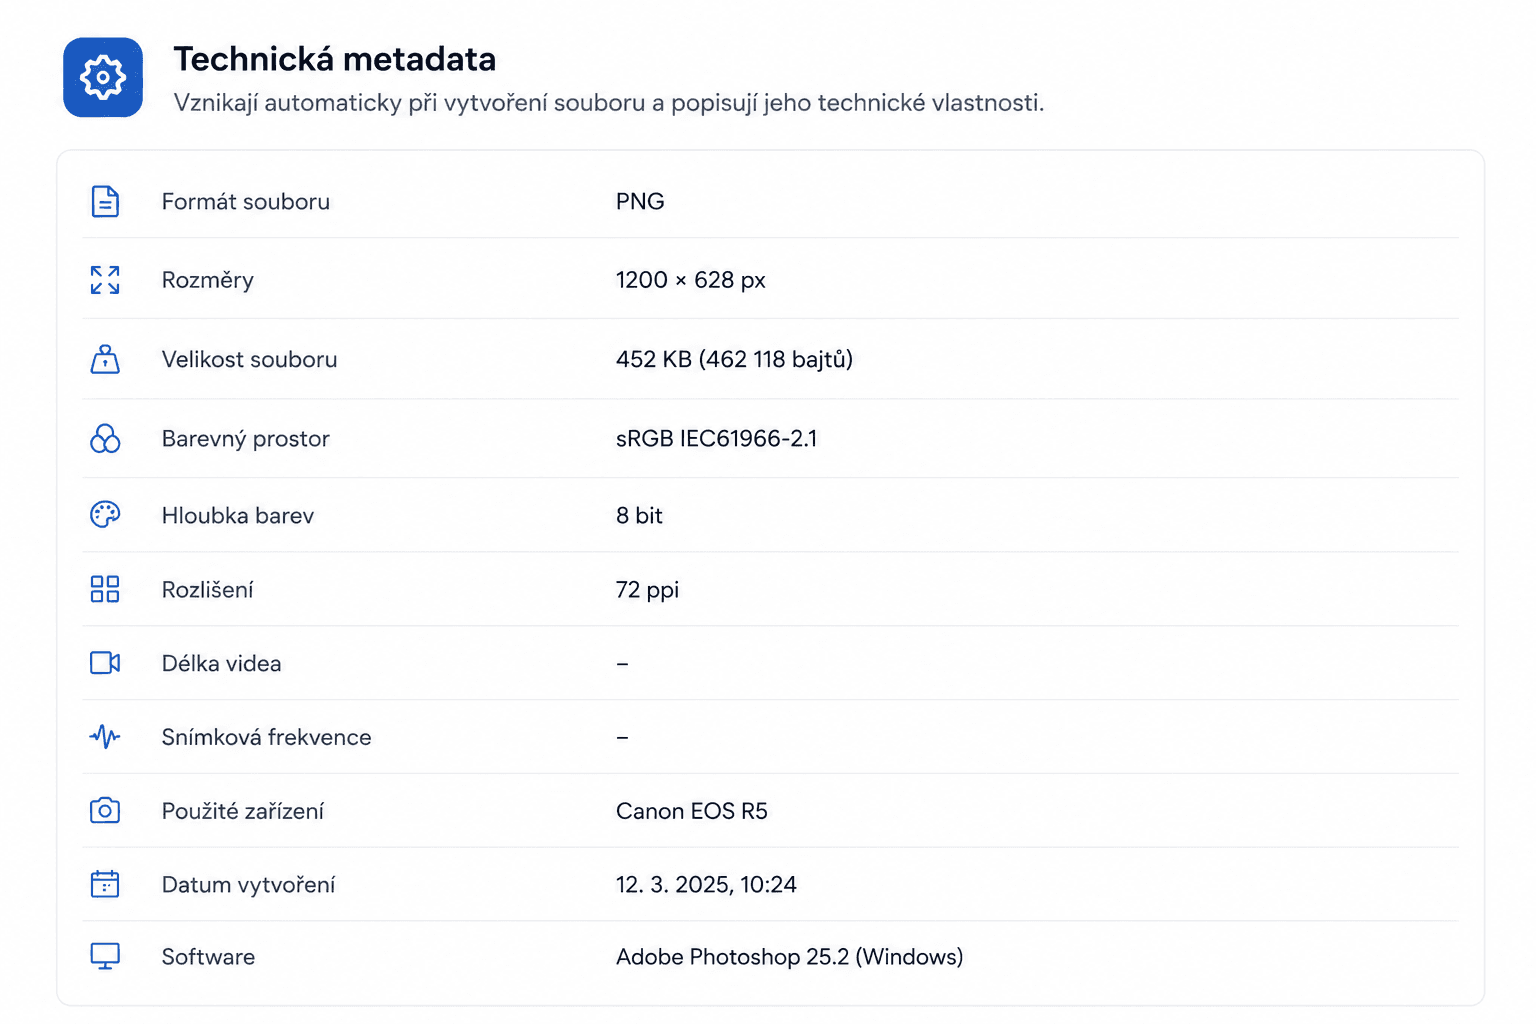Select the waveform icon for Snímková frekvence
This screenshot has height=1024, width=1536.
pyautogui.click(x=105, y=737)
